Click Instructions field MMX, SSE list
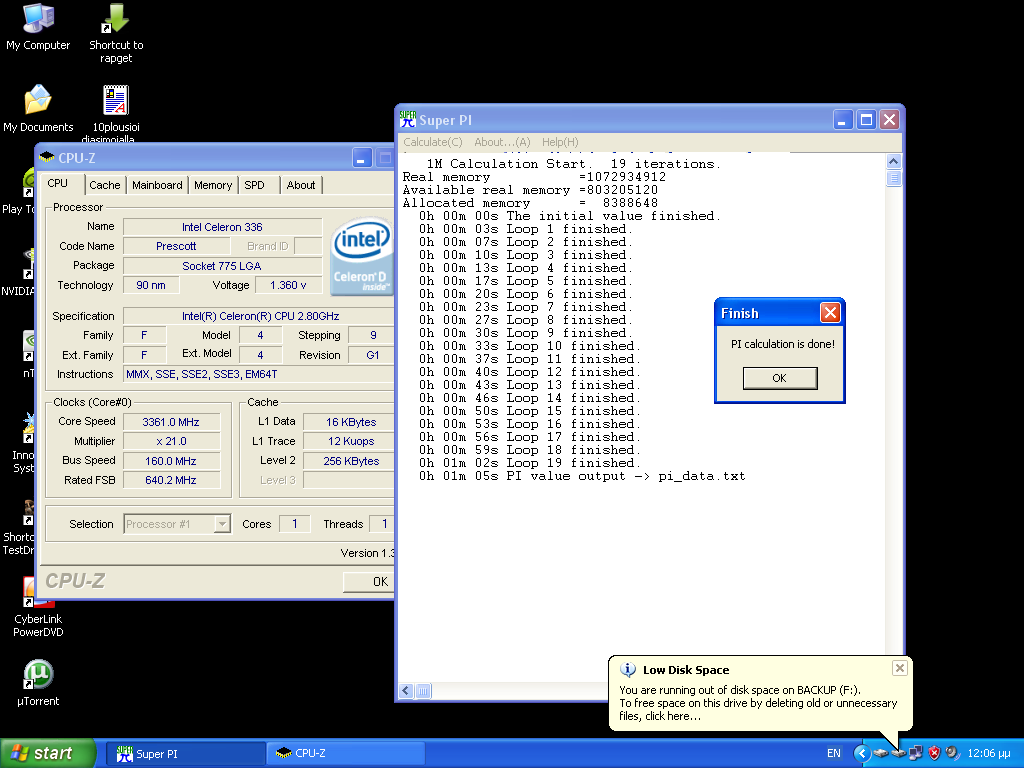Viewport: 1024px width, 768px height. [259, 374]
